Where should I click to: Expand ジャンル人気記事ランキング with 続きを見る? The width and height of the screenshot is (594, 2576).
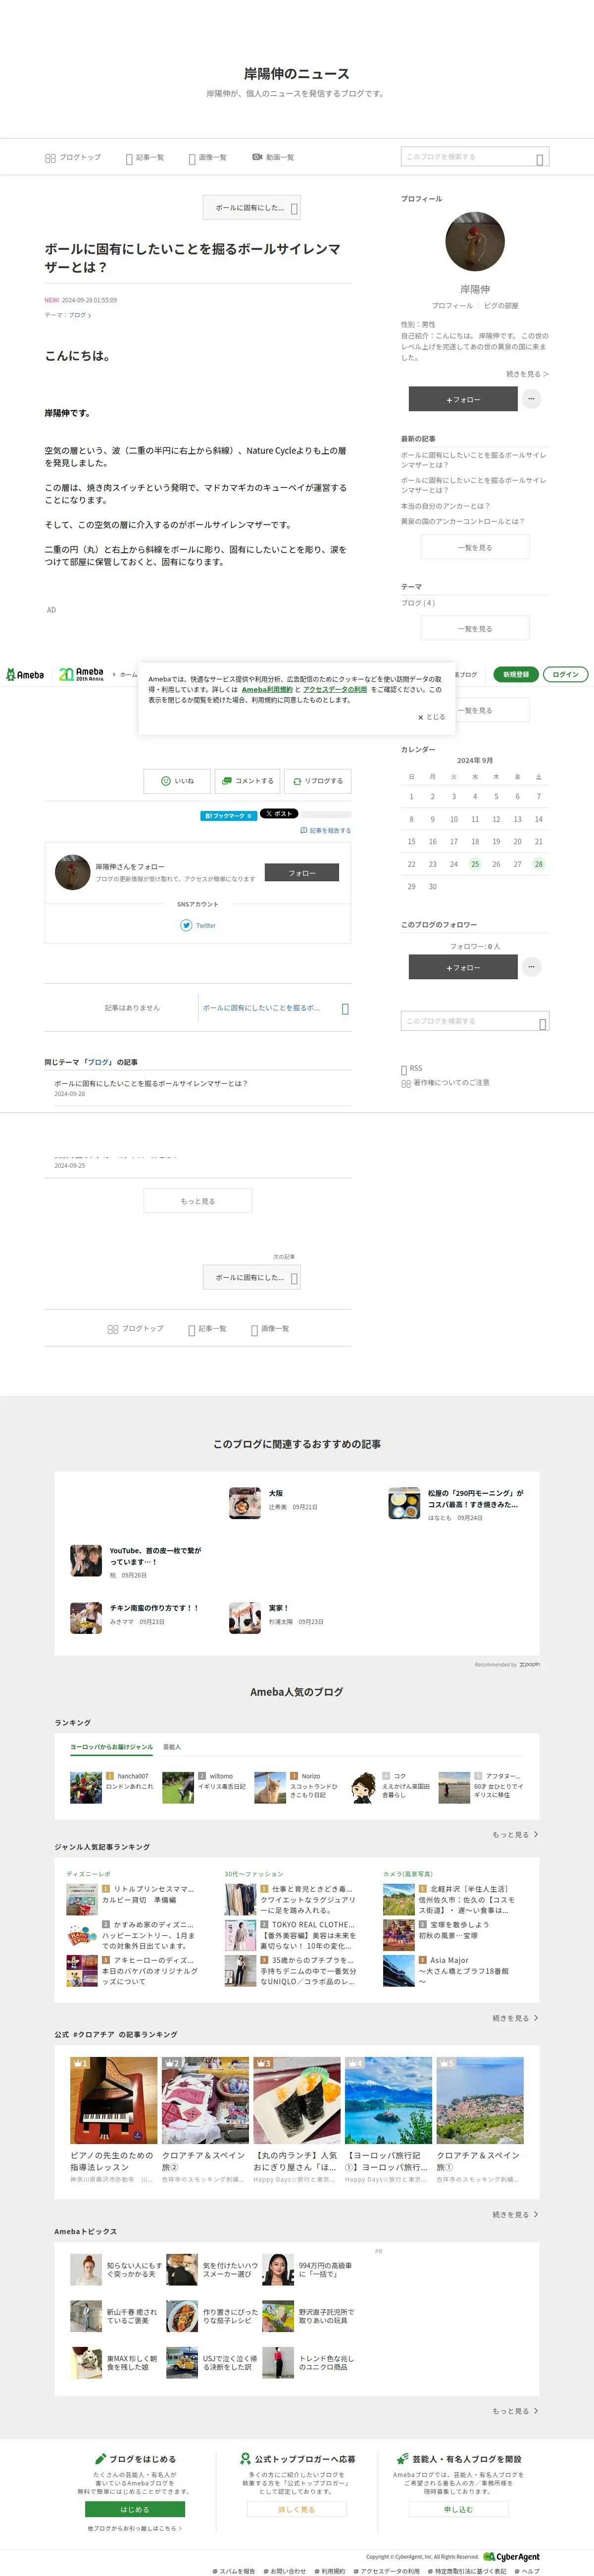coord(515,2018)
